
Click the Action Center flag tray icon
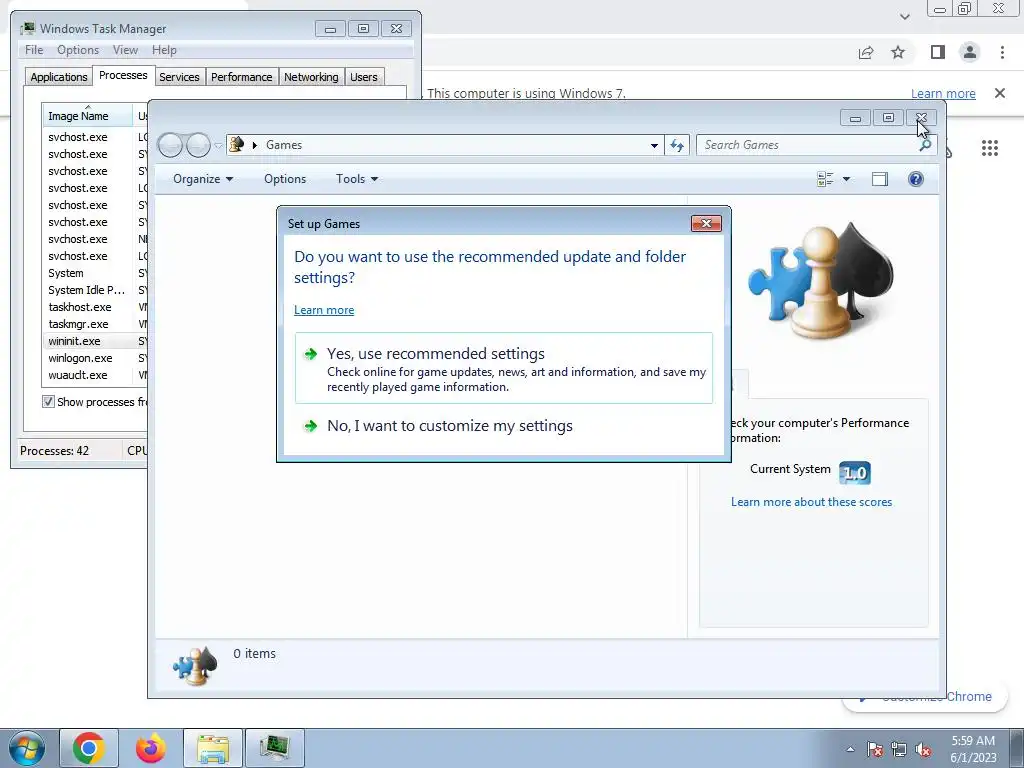pos(875,750)
